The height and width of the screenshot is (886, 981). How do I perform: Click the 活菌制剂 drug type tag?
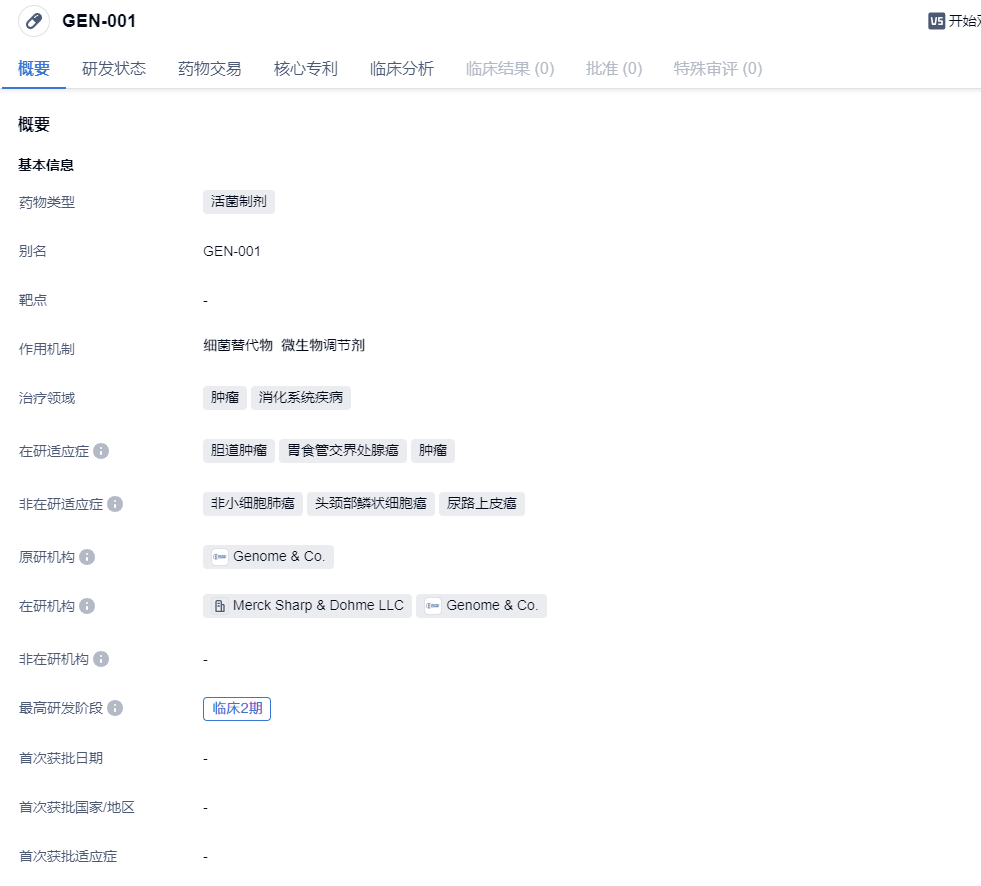pos(239,202)
